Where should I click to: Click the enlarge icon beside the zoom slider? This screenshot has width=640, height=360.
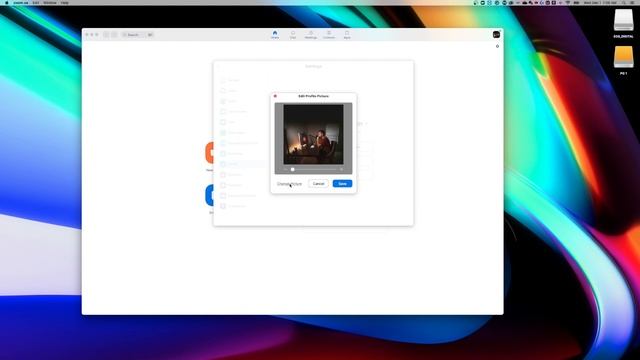pyautogui.click(x=342, y=169)
